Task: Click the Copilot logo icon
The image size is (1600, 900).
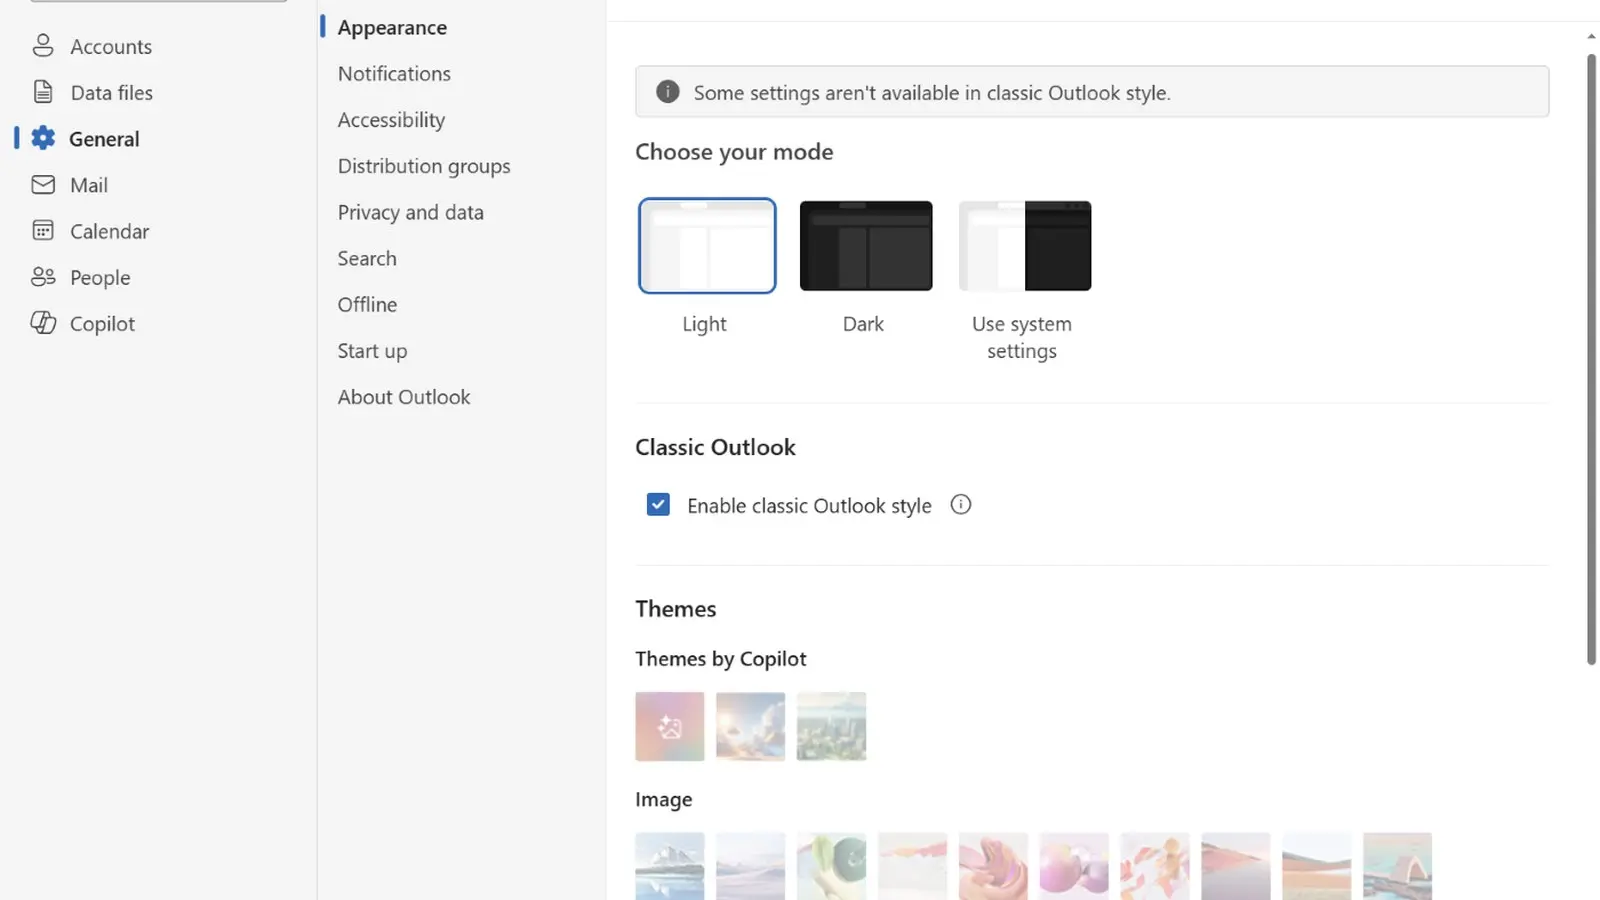Action: click(43, 323)
